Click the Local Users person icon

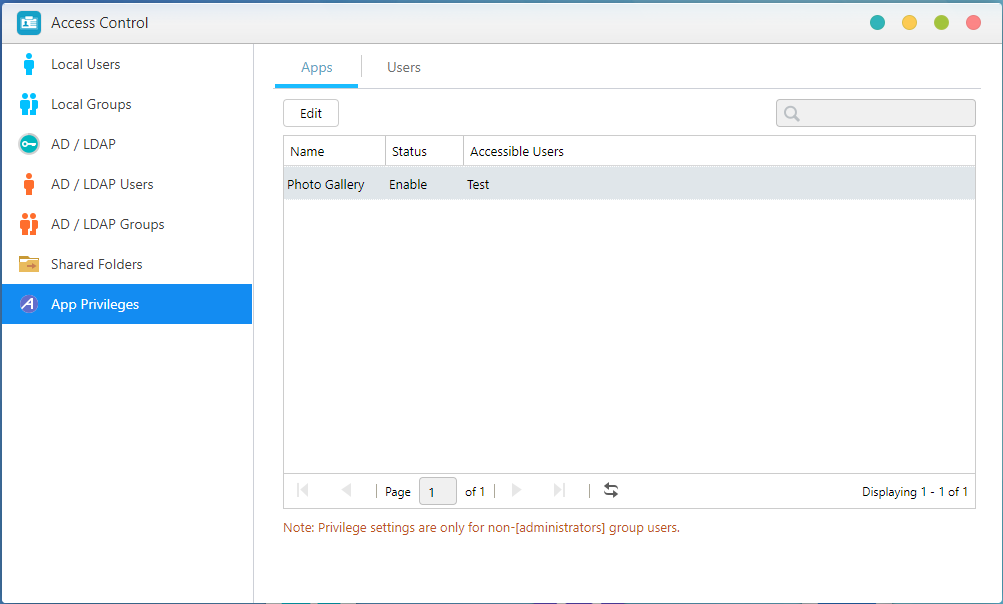click(29, 64)
